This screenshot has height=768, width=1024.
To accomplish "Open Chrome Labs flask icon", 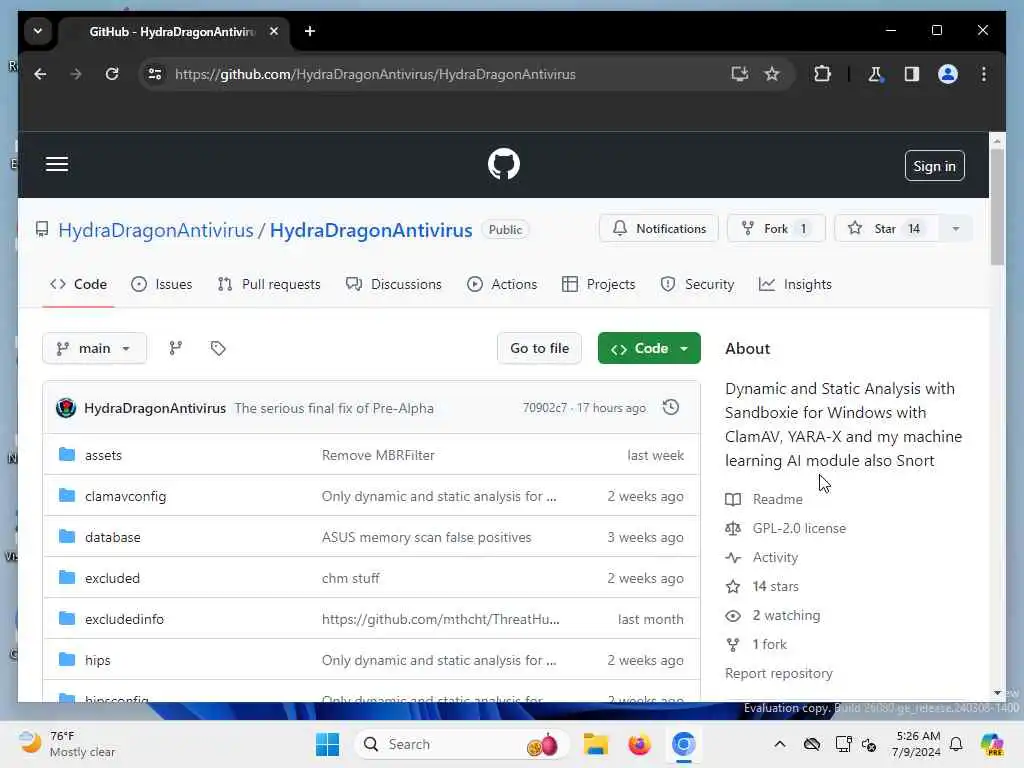I will pyautogui.click(x=875, y=74).
